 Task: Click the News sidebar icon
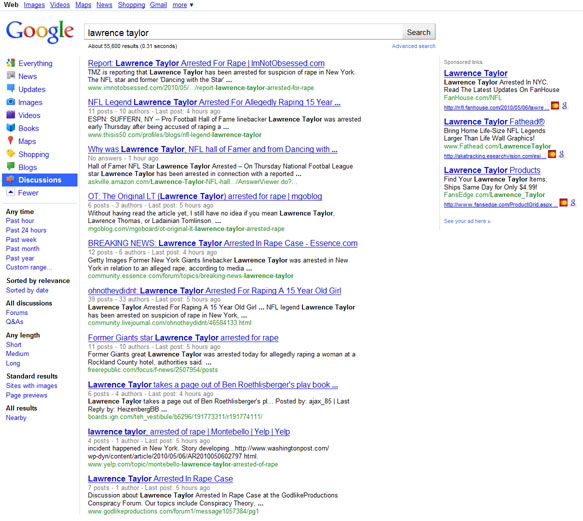(11, 75)
